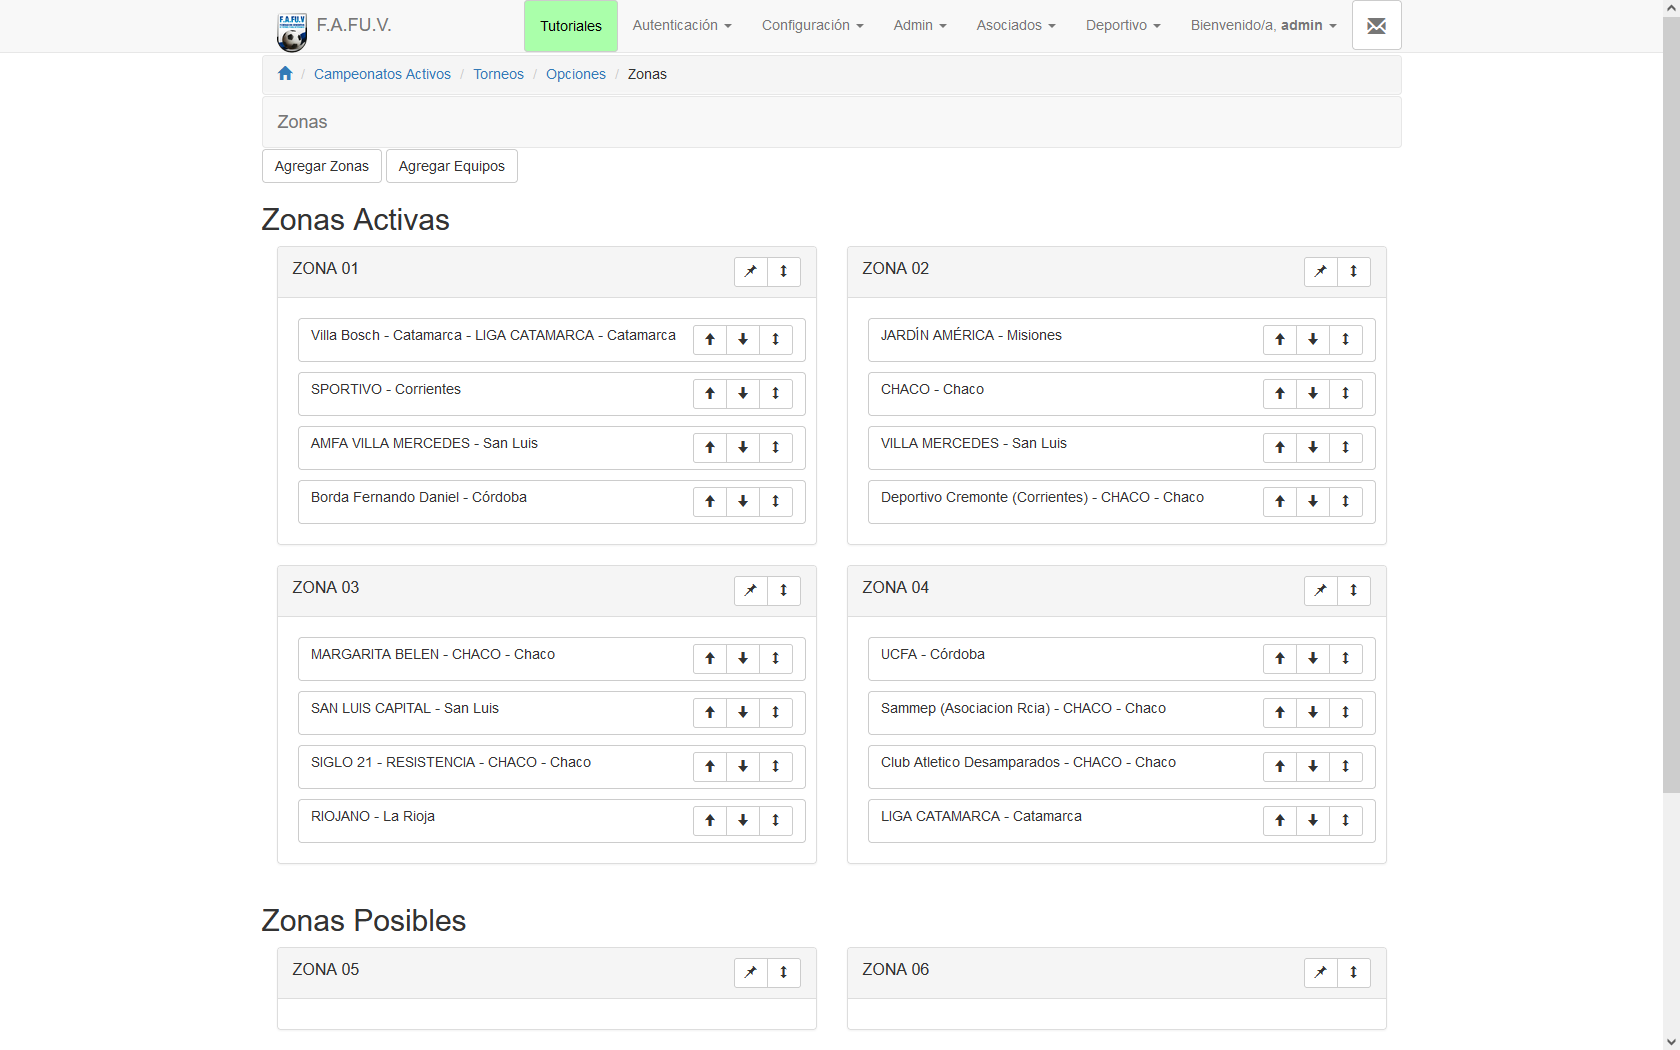This screenshot has height=1050, width=1680.
Task: Move LIGA CATAMARCA - Catamarca up
Action: 1280,821
